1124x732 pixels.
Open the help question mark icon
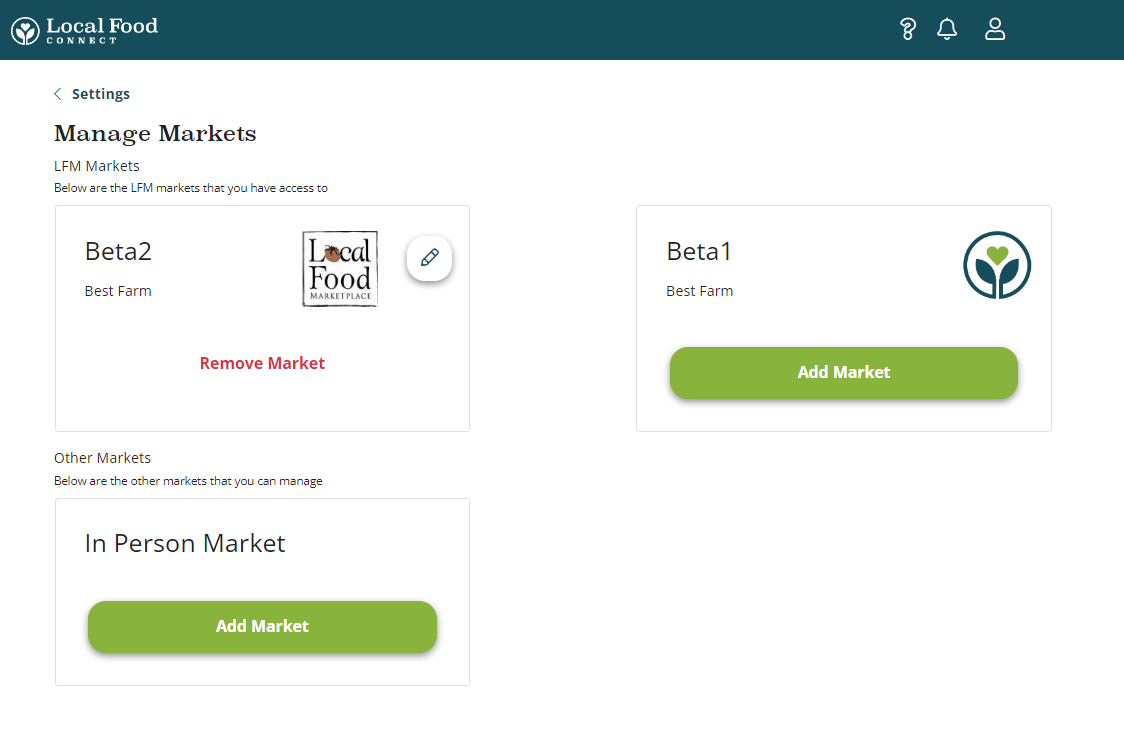pos(908,30)
